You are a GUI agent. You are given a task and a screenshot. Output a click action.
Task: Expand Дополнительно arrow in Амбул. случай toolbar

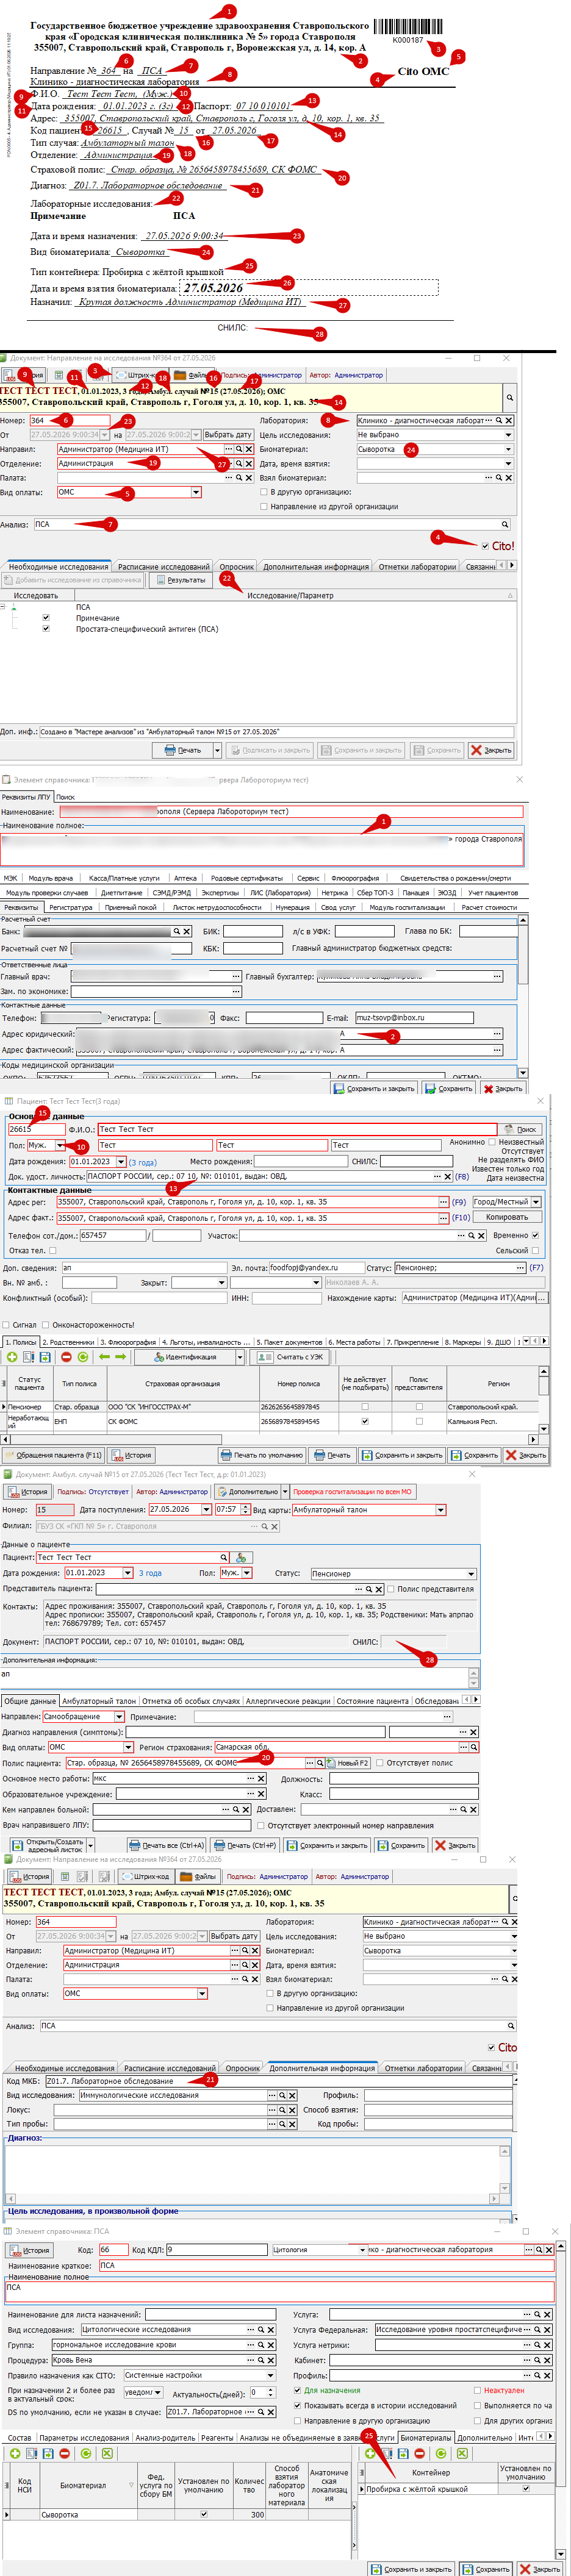[x=284, y=1492]
